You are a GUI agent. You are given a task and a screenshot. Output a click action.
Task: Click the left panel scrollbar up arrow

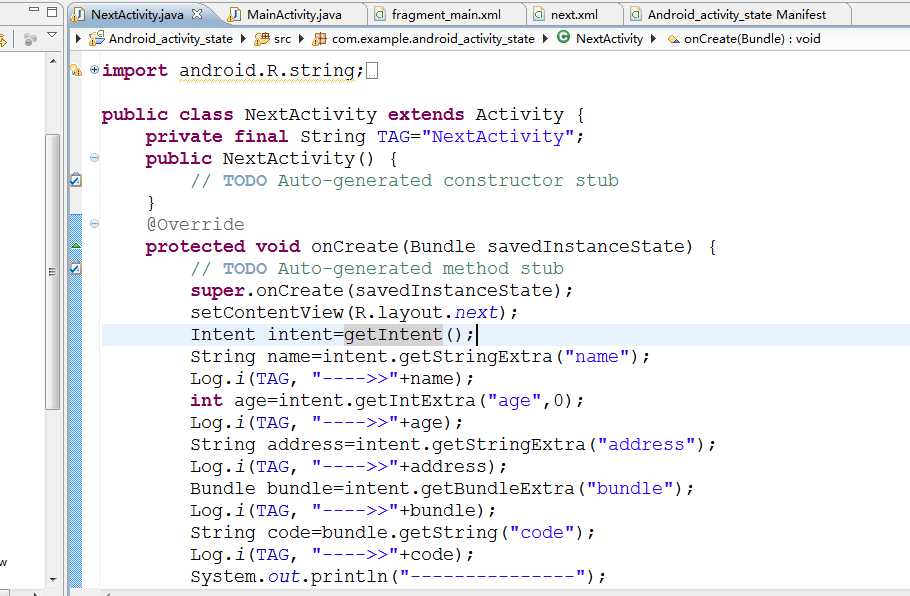[53, 61]
